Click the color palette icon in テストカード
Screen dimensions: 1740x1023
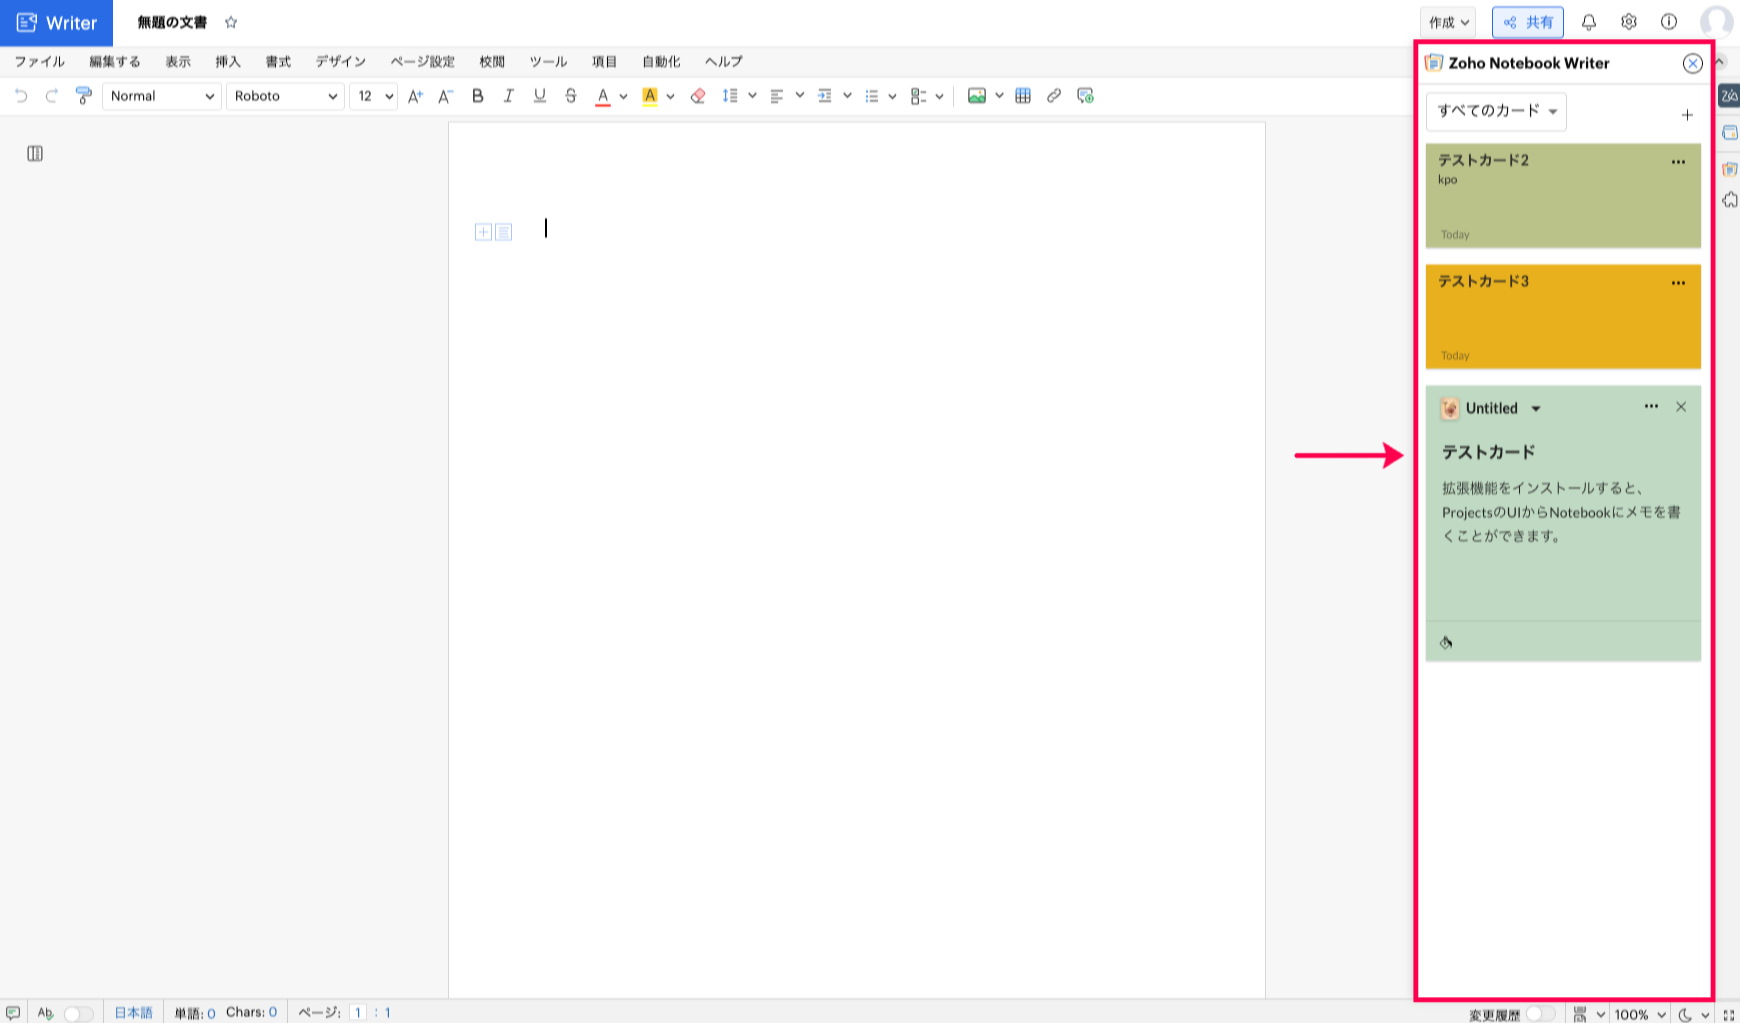click(1446, 642)
